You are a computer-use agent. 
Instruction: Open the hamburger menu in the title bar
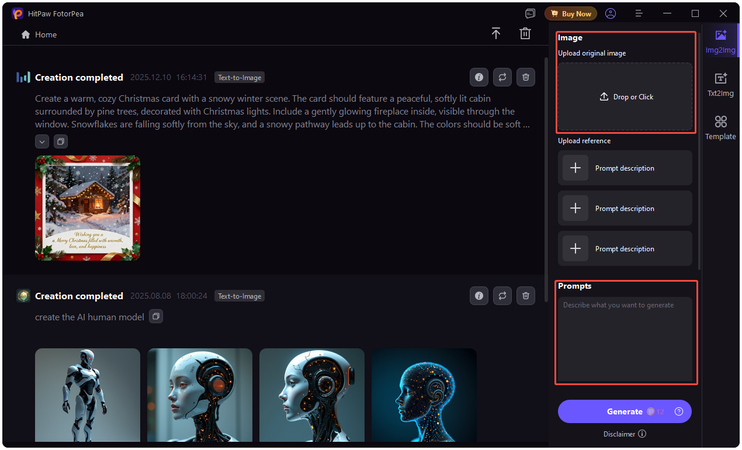(639, 14)
